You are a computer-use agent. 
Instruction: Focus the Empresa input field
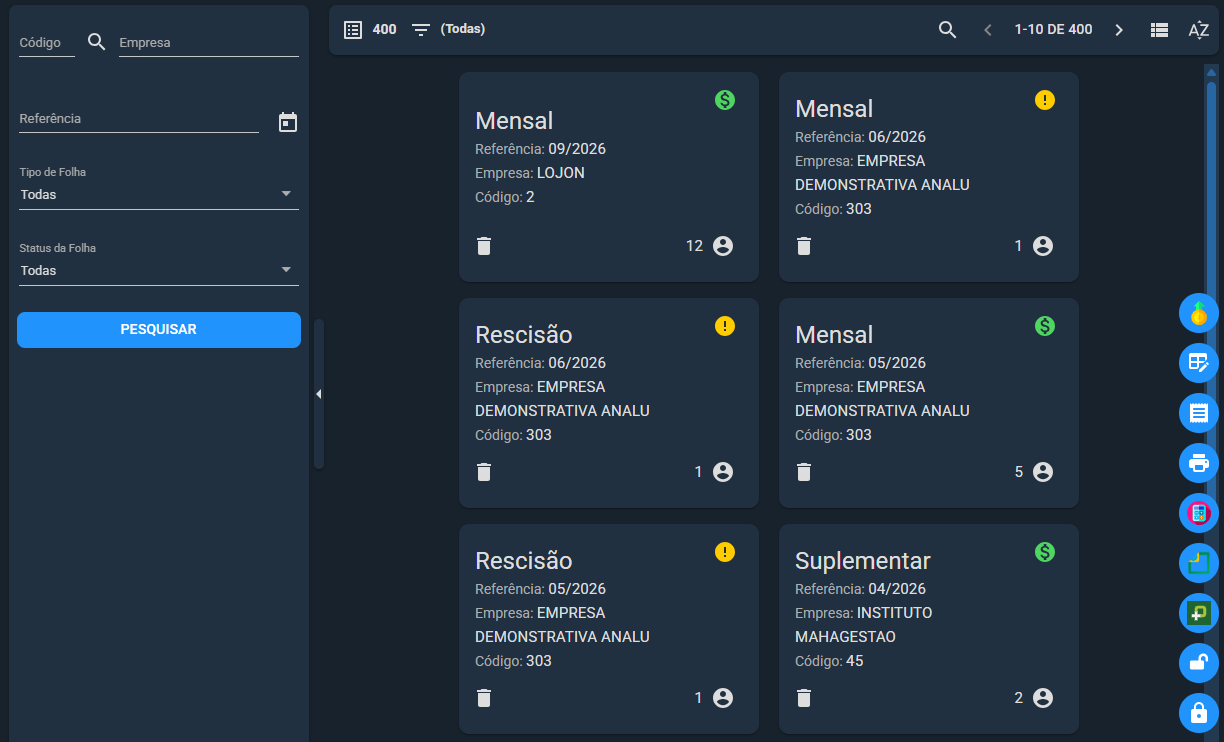209,43
